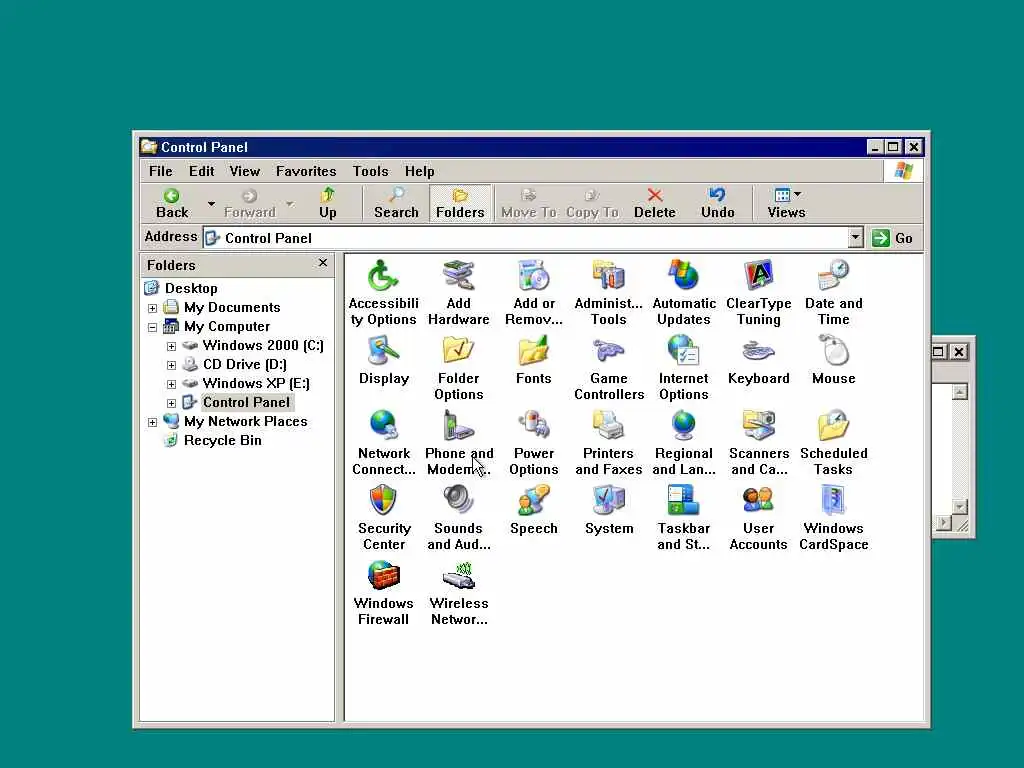The width and height of the screenshot is (1024, 768).
Task: Open the Help menu
Action: [x=419, y=171]
